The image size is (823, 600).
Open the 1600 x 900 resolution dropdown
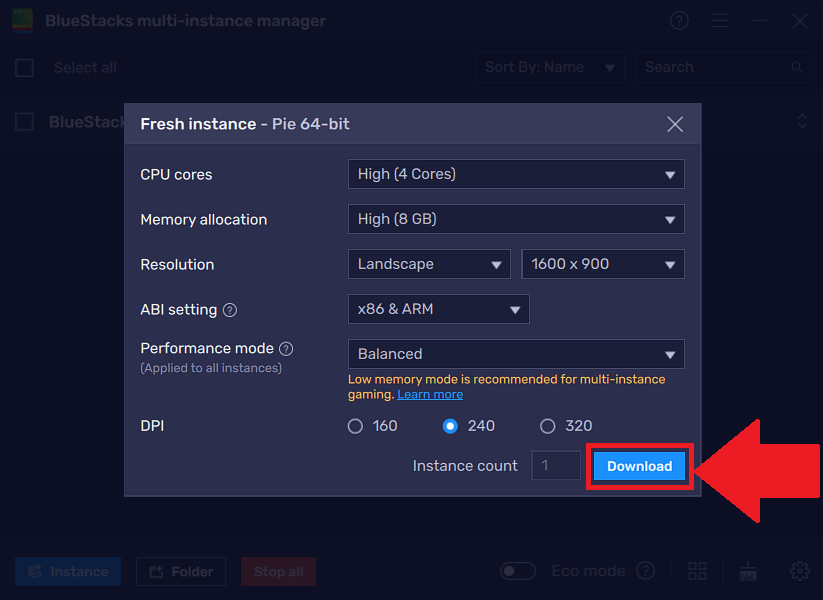click(x=603, y=264)
